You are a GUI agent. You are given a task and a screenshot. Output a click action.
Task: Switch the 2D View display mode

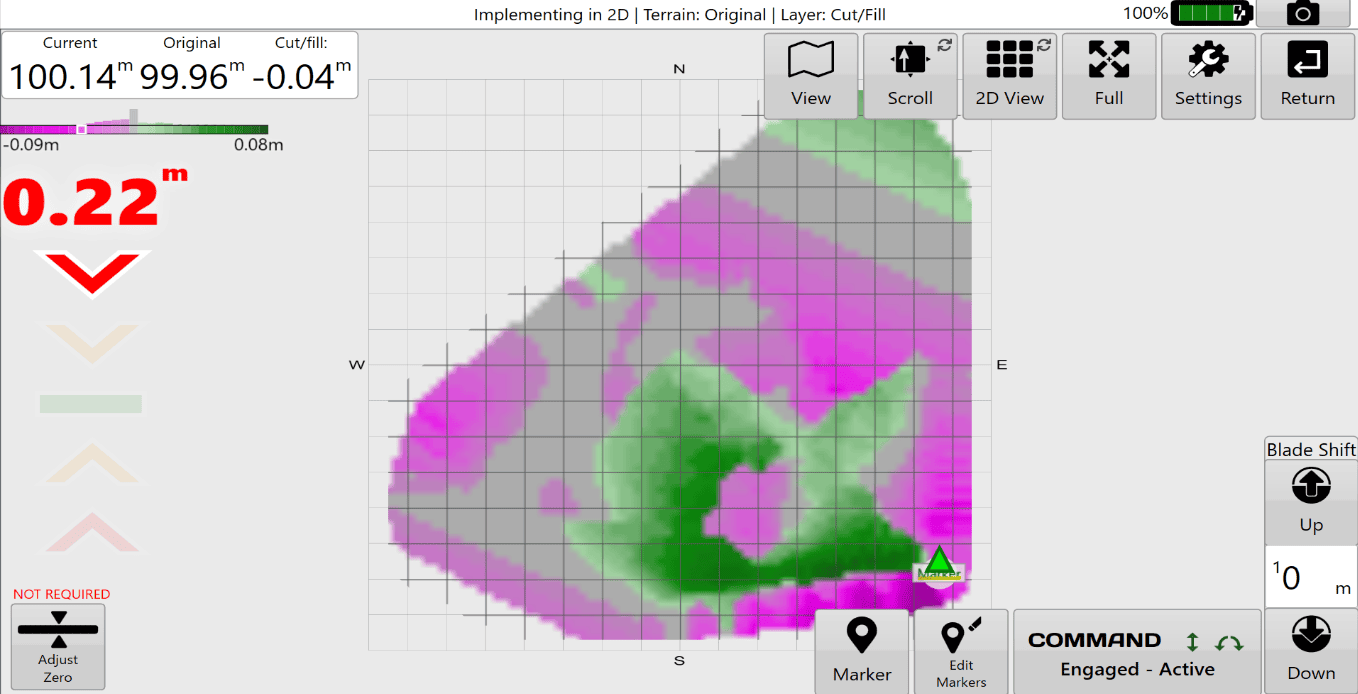[1010, 76]
